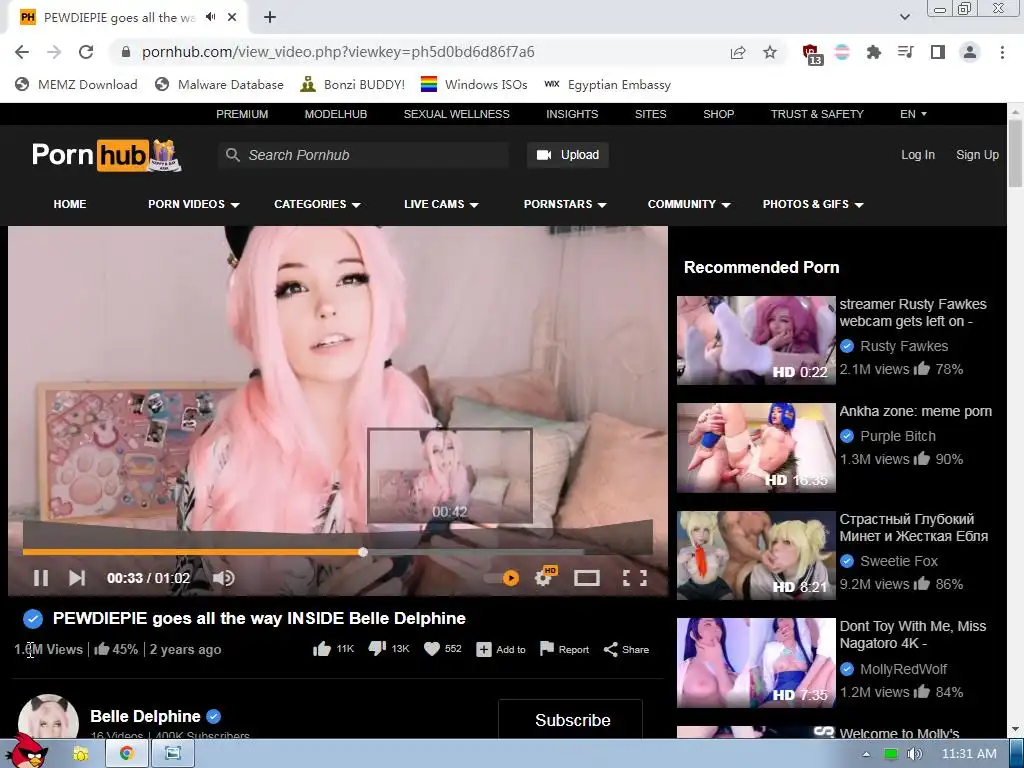Open the Sweetie Fox channel link
The height and width of the screenshot is (768, 1024).
[899, 561]
